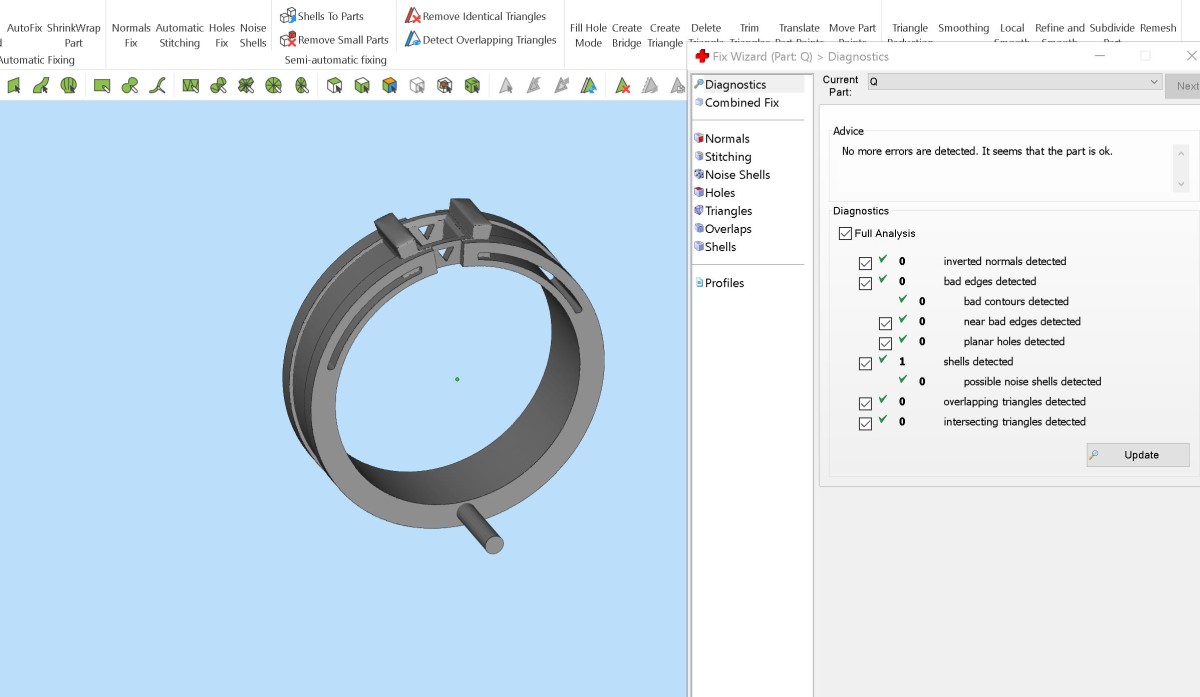
Task: Open Noise Shells section in wizard sidebar
Action: 737,175
